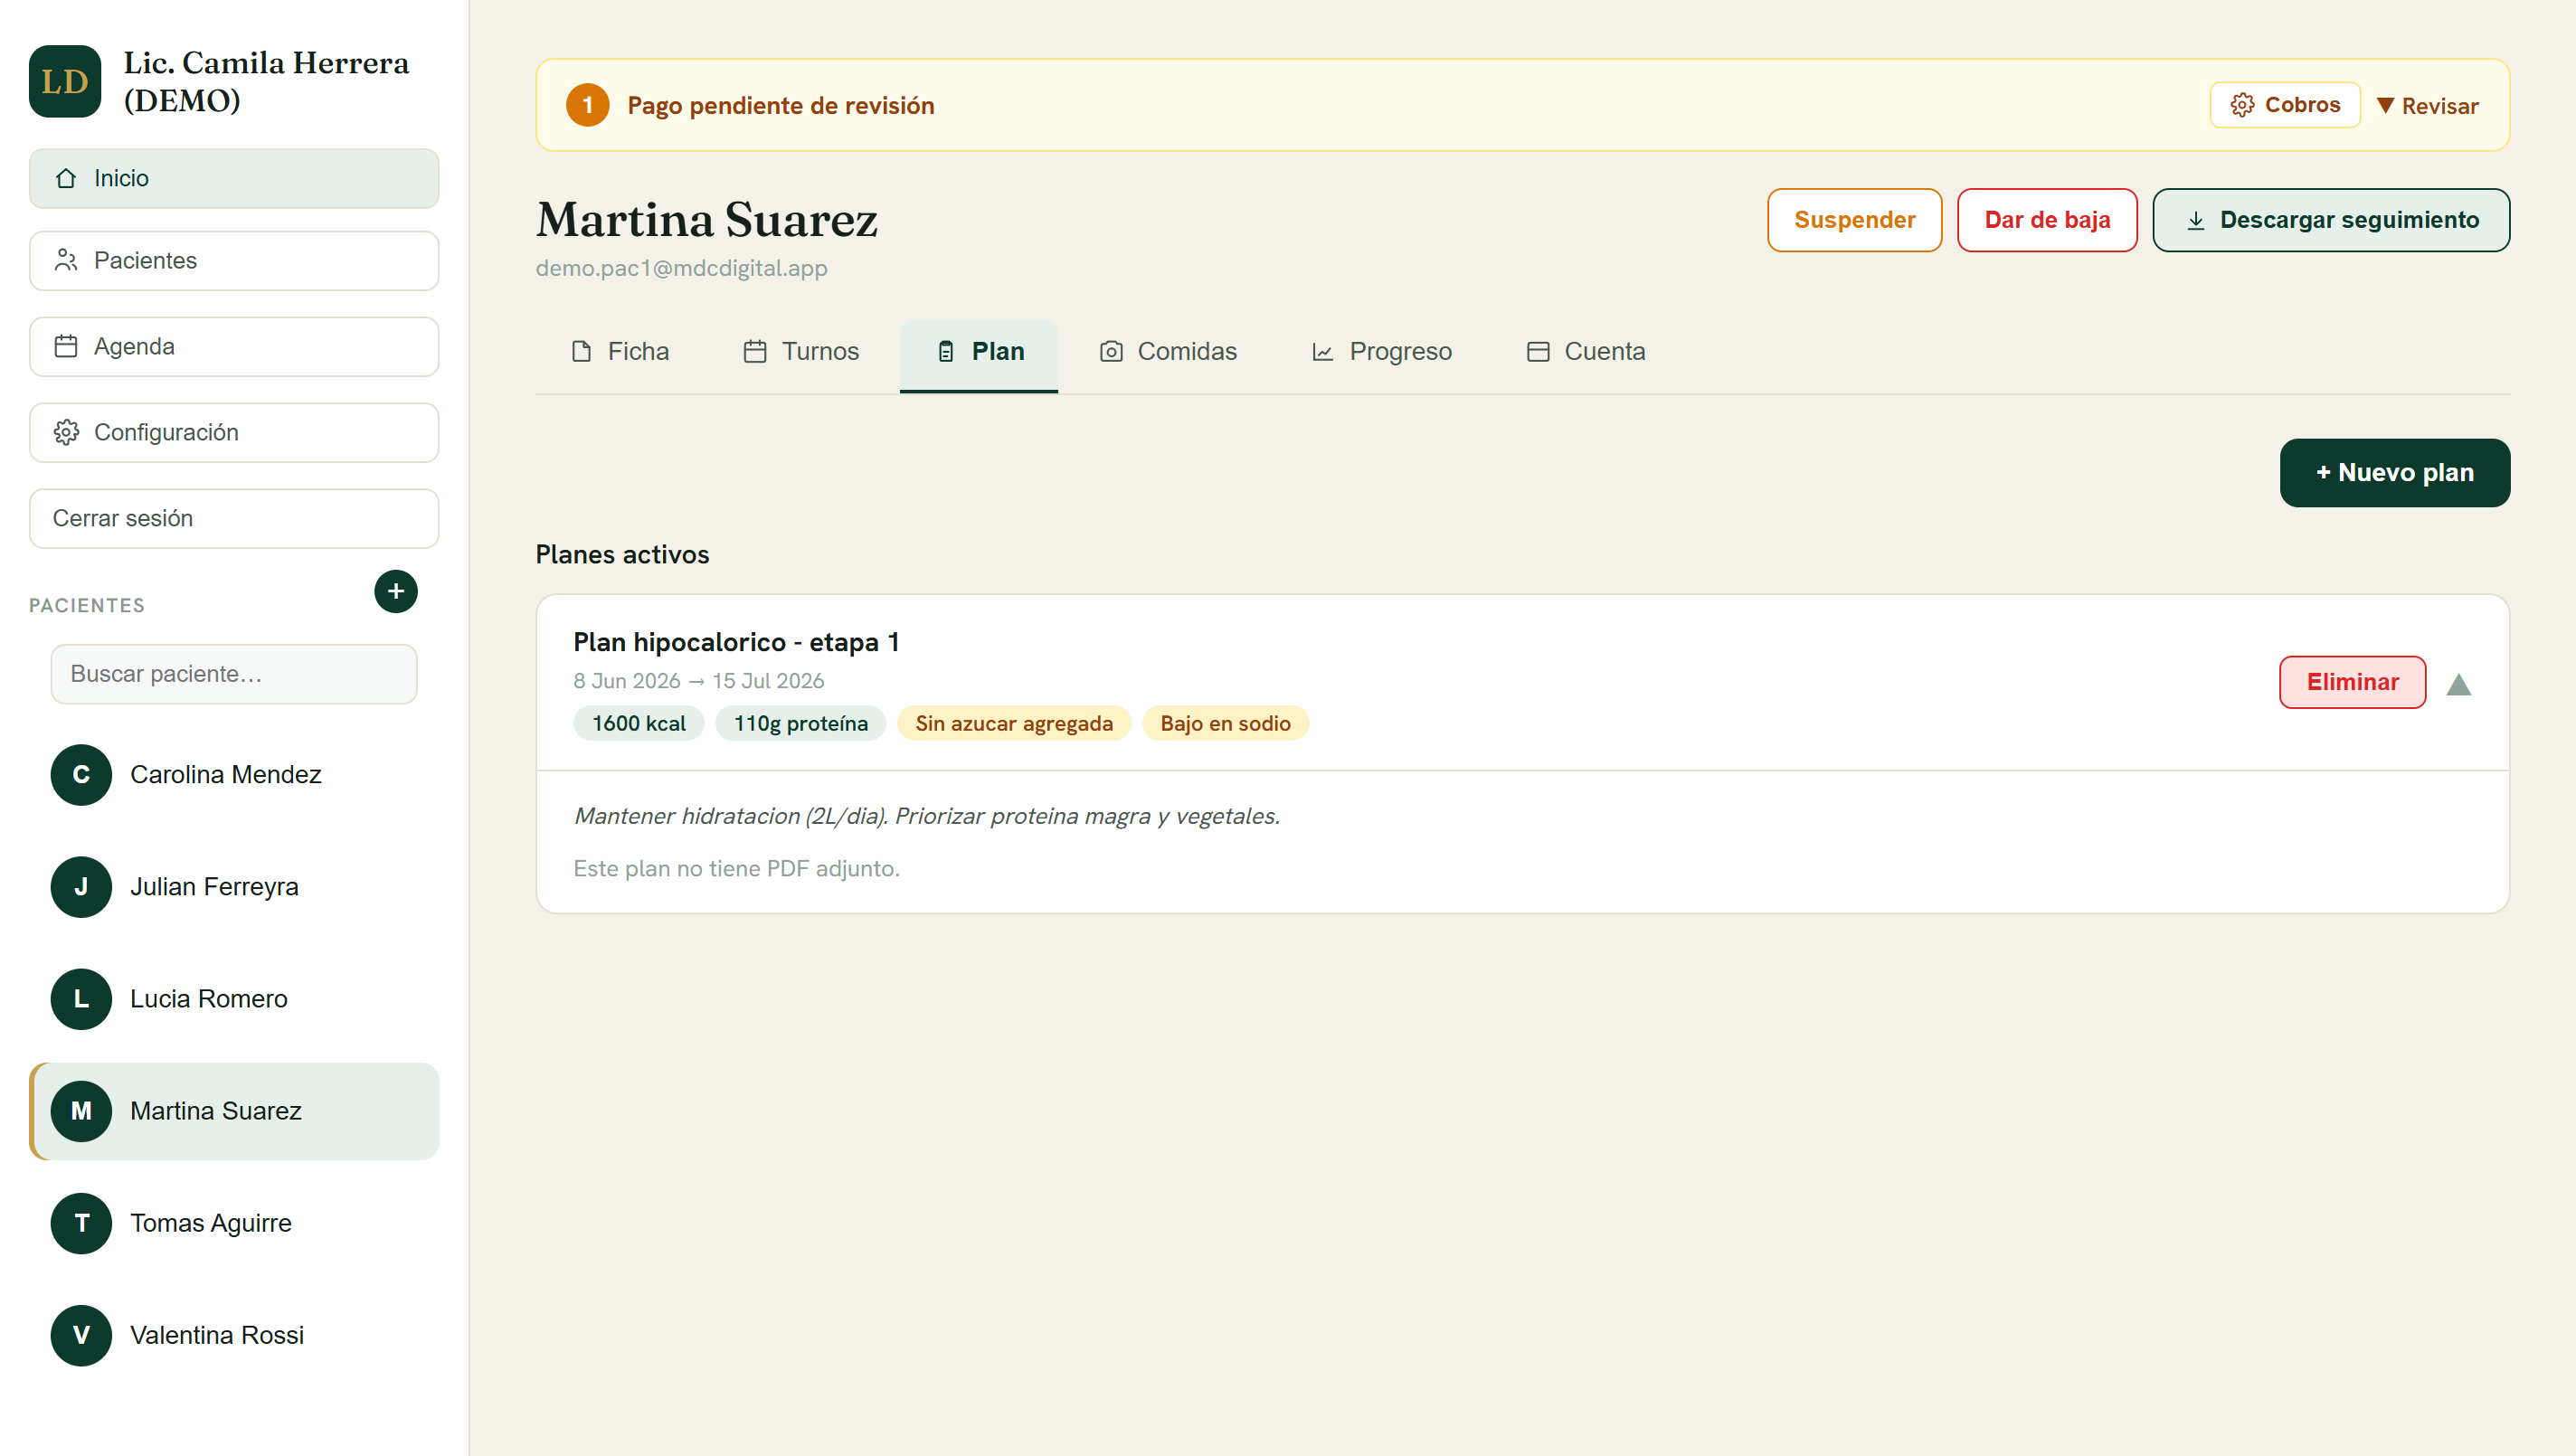Click the chart icon on the Progreso tab

click(1322, 351)
